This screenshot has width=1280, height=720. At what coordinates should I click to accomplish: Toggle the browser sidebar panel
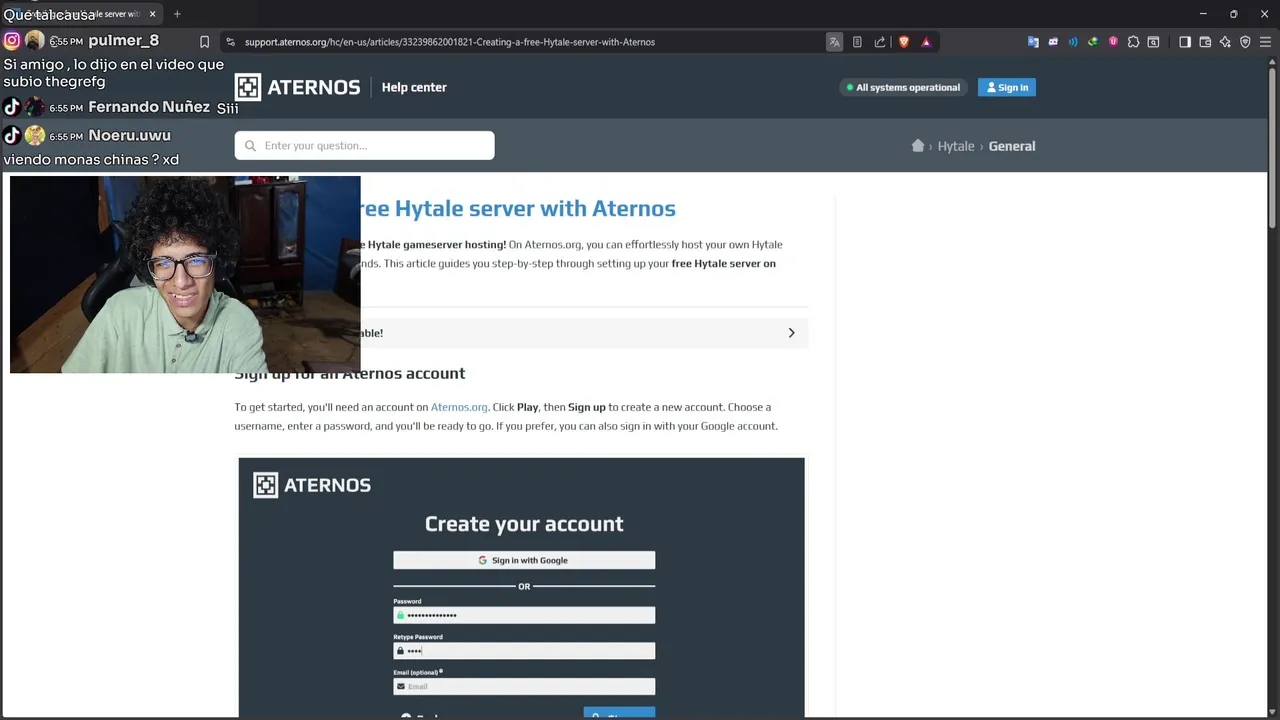(1185, 42)
